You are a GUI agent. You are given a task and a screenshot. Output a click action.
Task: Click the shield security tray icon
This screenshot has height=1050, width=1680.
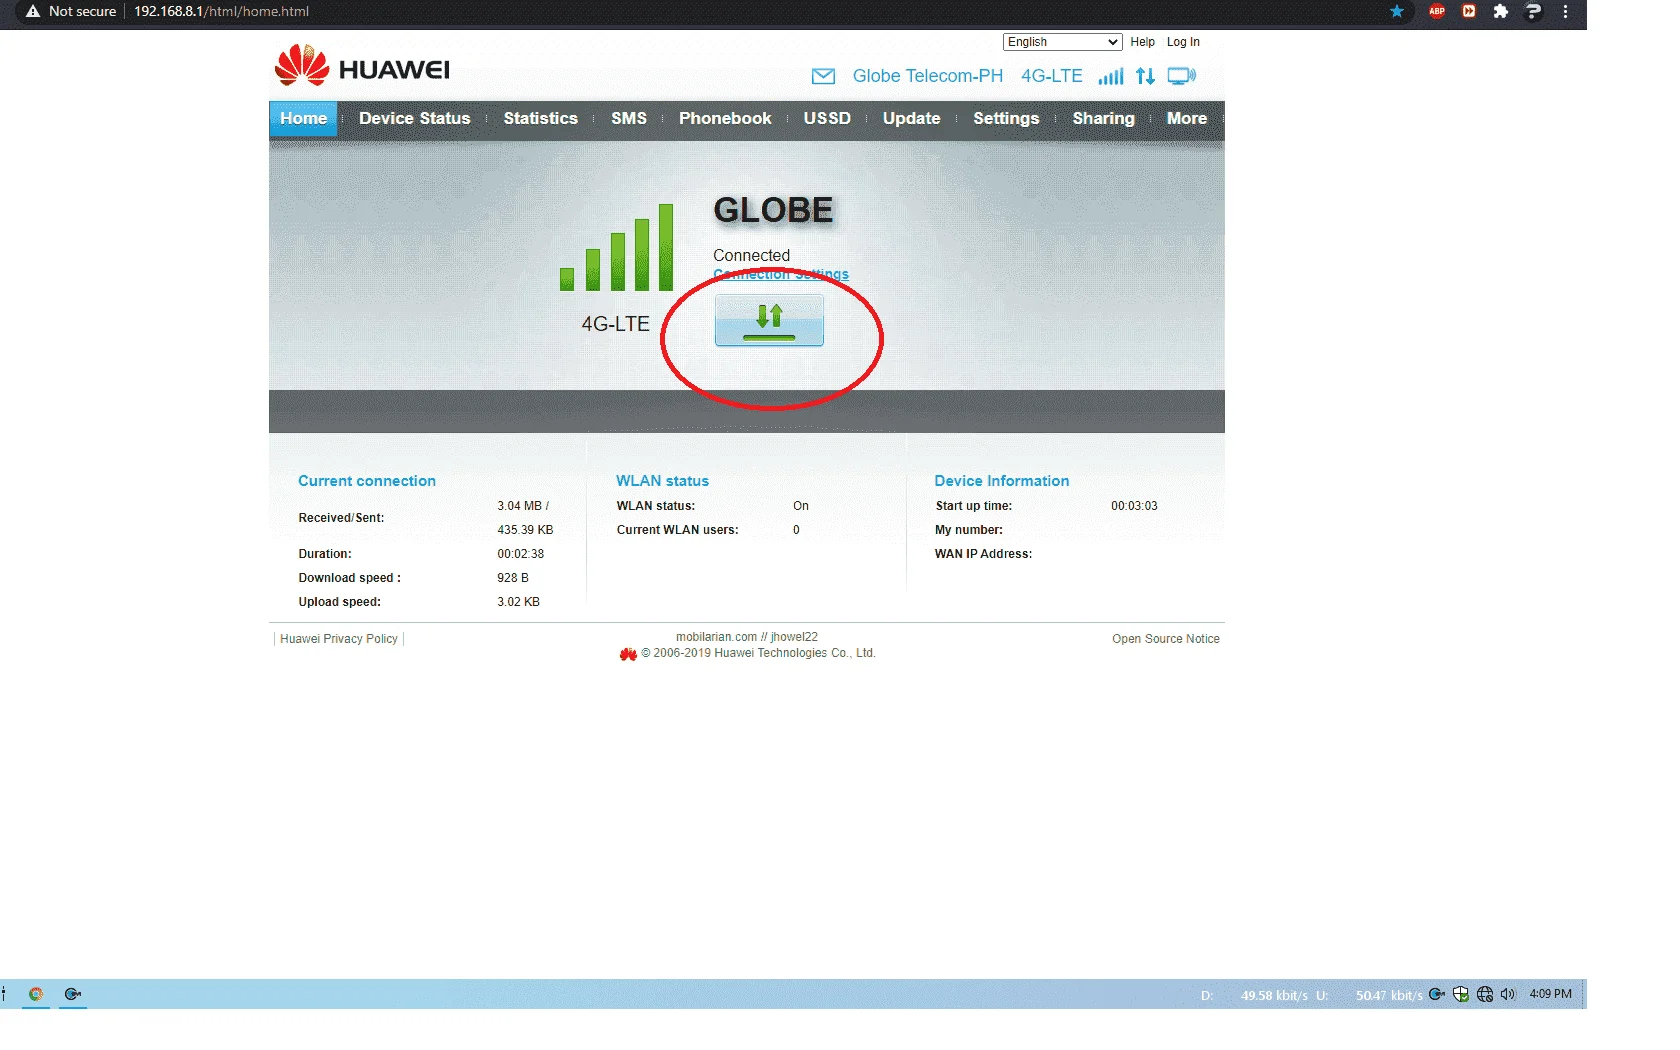1461,994
